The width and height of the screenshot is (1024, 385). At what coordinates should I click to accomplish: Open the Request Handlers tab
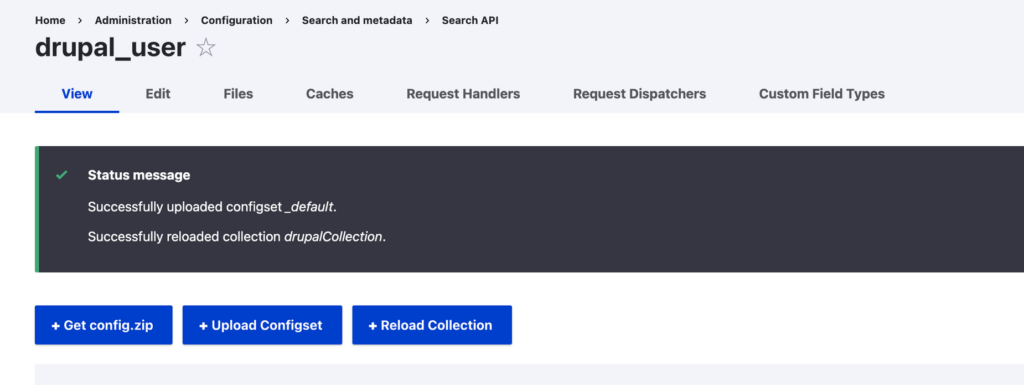pos(463,94)
